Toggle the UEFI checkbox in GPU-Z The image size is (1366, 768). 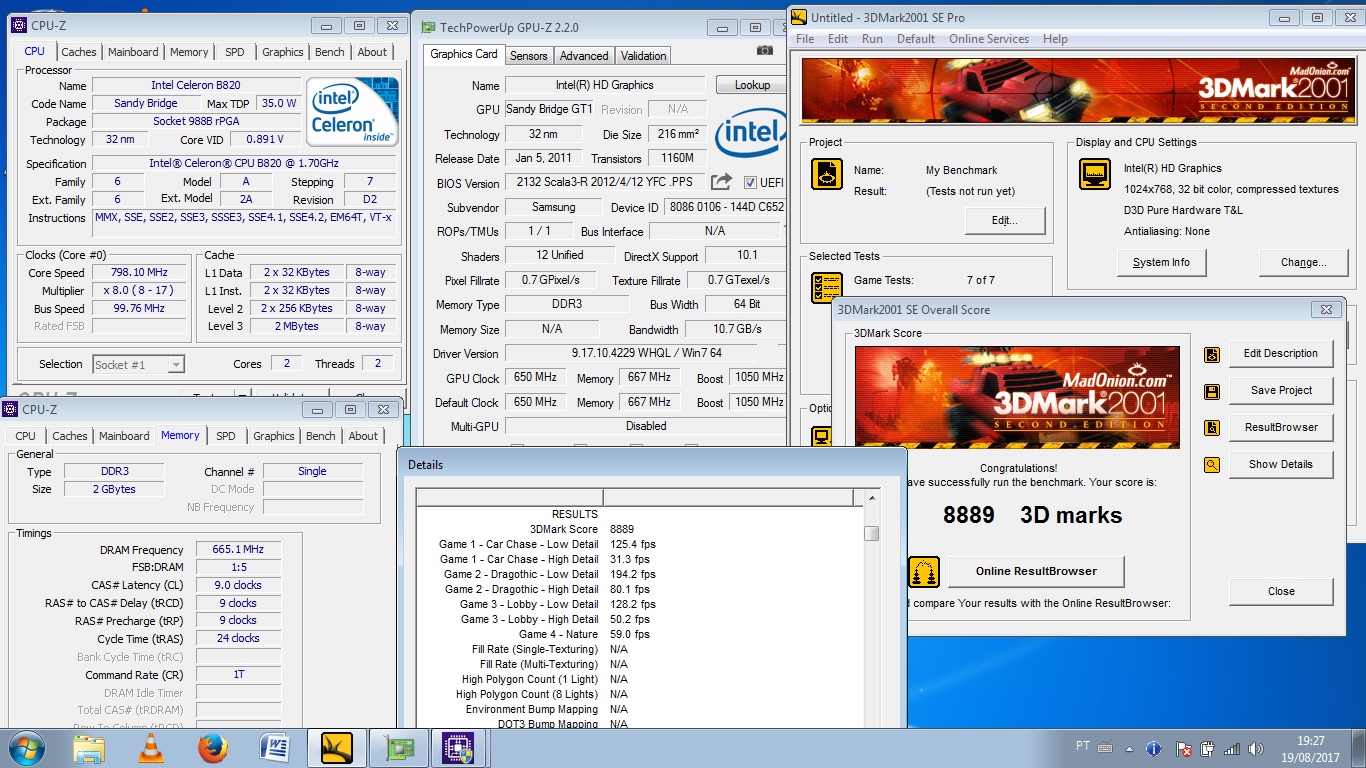750,182
